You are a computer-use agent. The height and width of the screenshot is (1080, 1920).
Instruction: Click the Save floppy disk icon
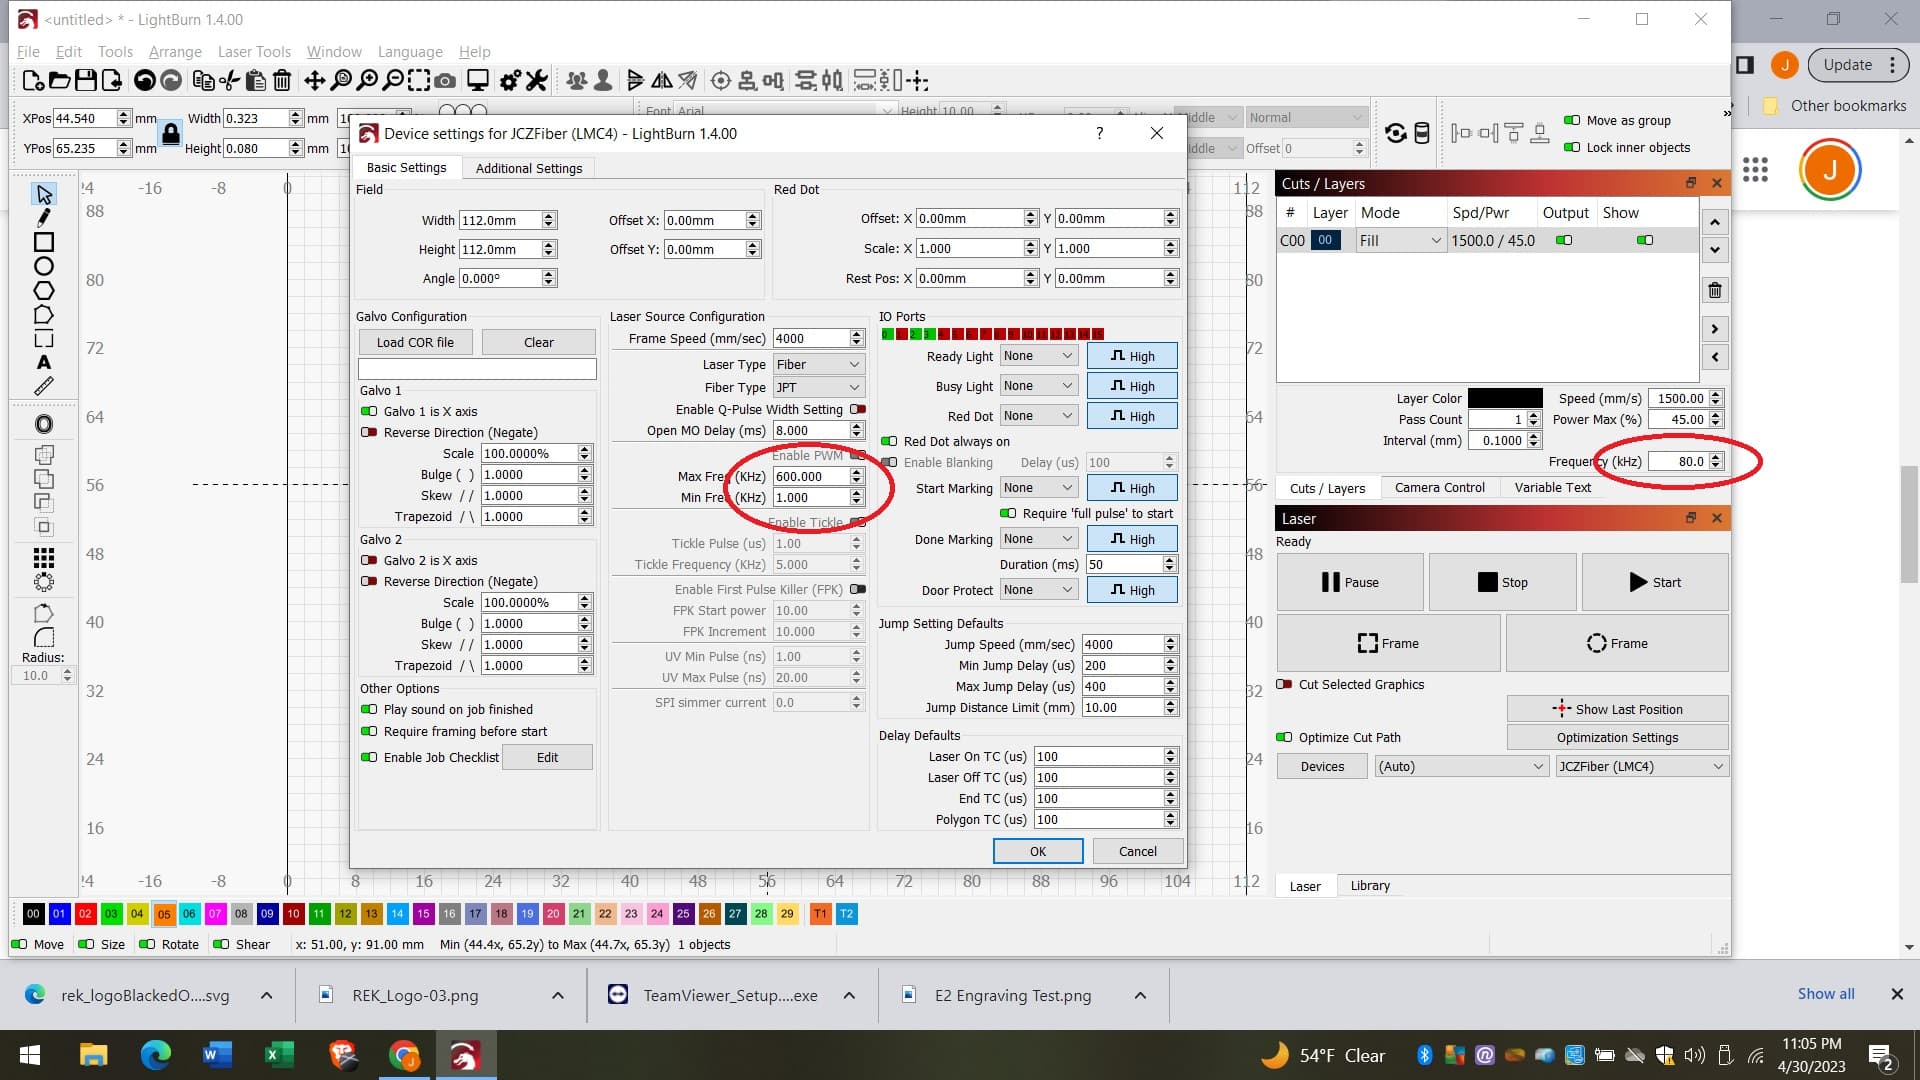(x=86, y=81)
